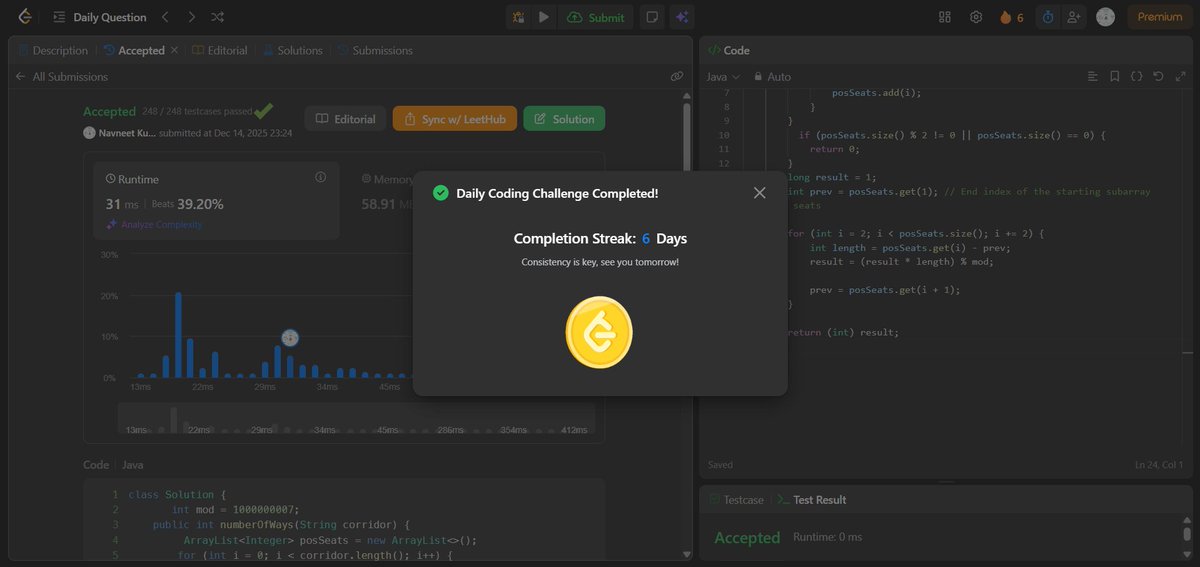This screenshot has height=567, width=1200.
Task: Click line 2 'int mod = 1000000007;'
Action: tap(236, 509)
